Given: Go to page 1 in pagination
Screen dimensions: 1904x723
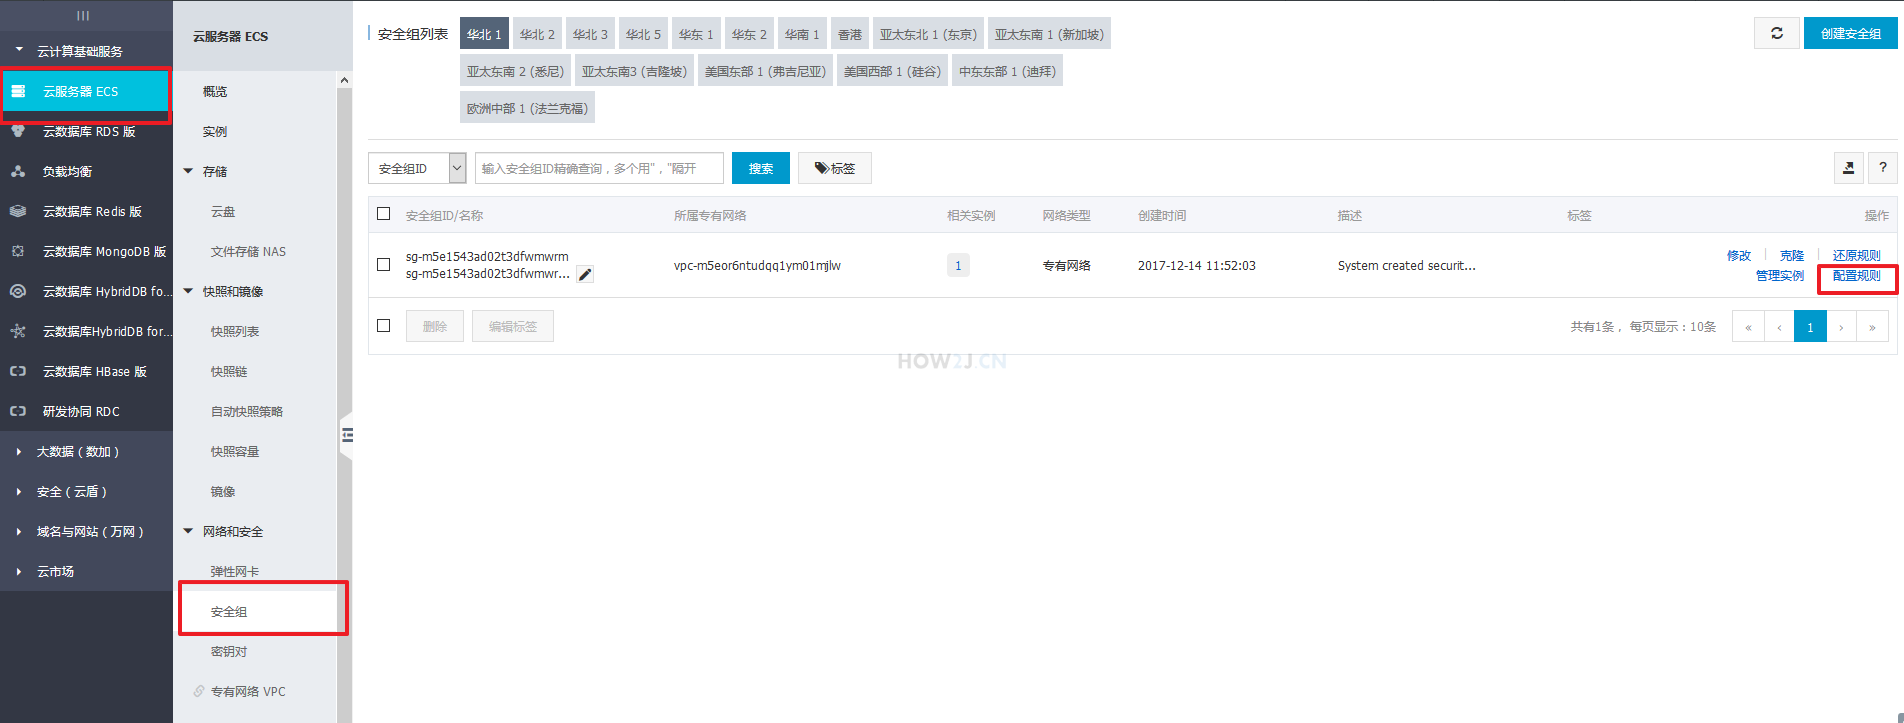Looking at the screenshot, I should point(1810,326).
